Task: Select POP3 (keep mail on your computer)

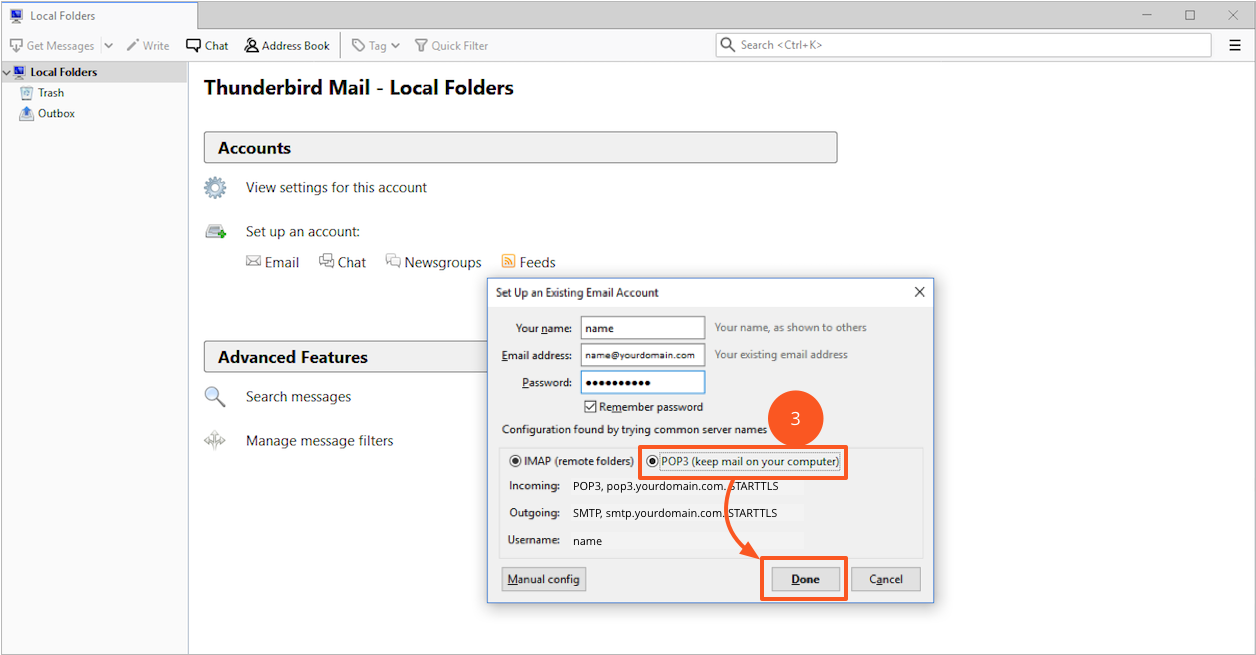Action: coord(653,461)
